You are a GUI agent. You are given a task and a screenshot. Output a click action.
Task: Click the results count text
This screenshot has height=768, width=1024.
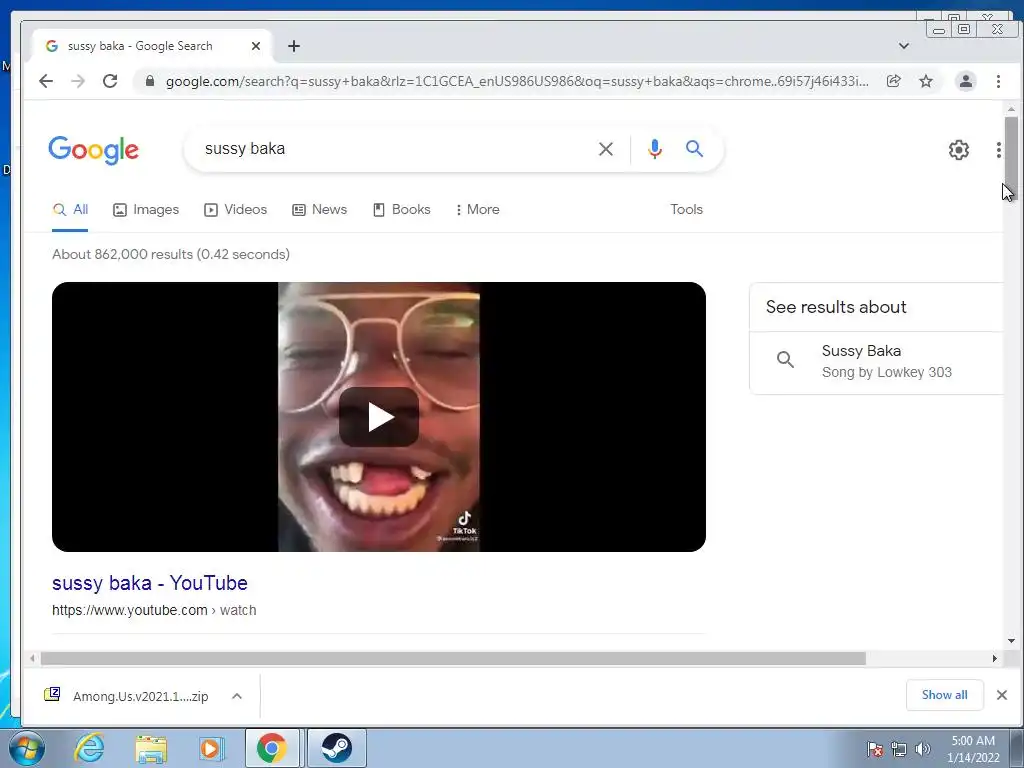click(171, 254)
